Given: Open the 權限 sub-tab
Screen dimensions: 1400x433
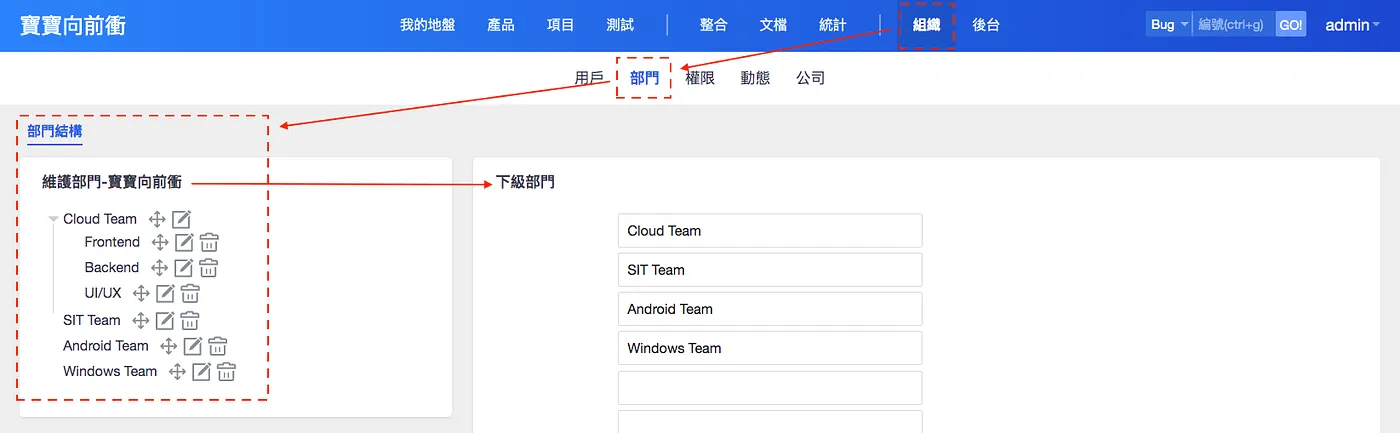Looking at the screenshot, I should (700, 78).
